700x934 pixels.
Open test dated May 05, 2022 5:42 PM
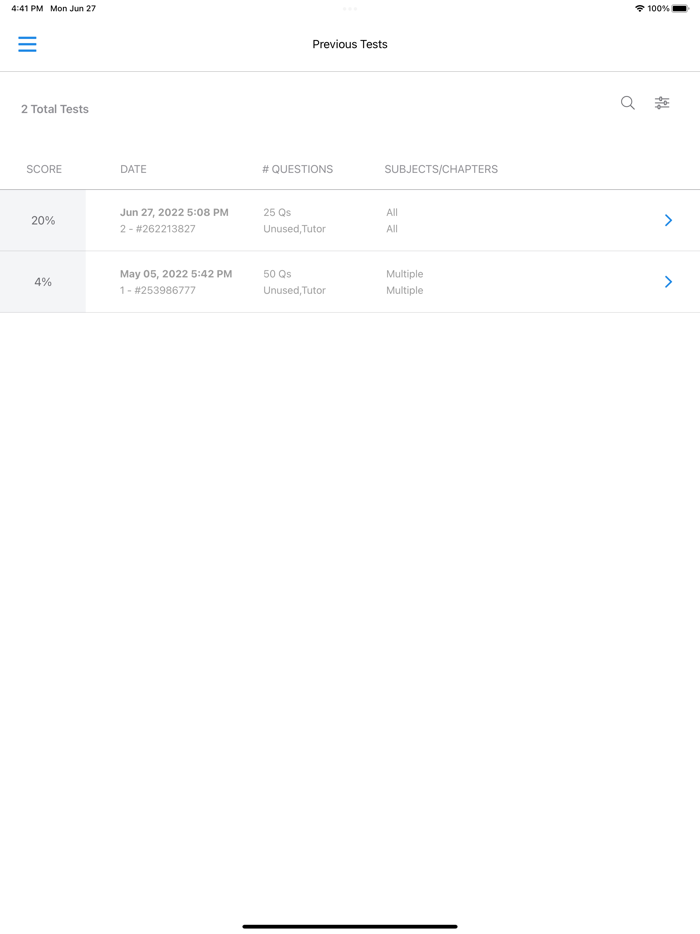coord(176,274)
